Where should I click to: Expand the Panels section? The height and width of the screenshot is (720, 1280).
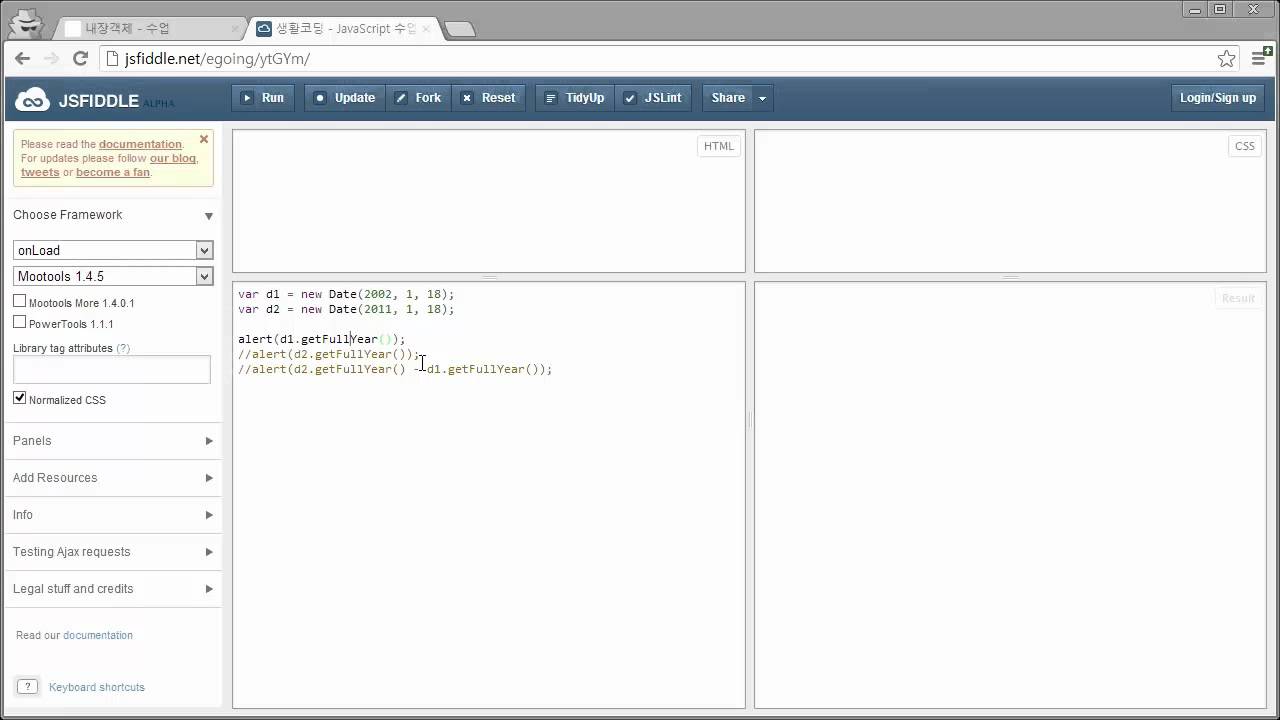pos(113,441)
